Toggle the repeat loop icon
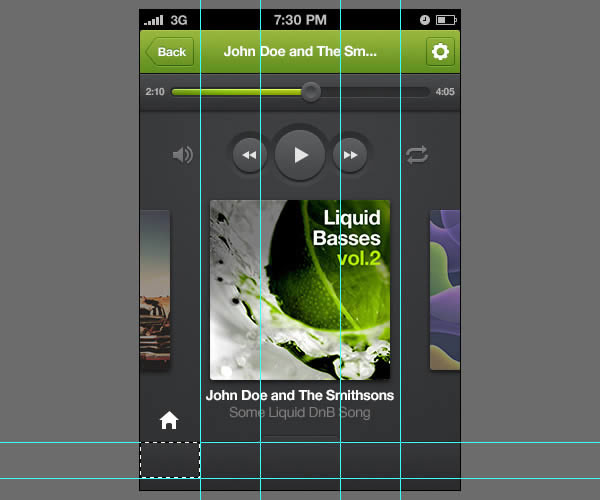 pyautogui.click(x=417, y=155)
